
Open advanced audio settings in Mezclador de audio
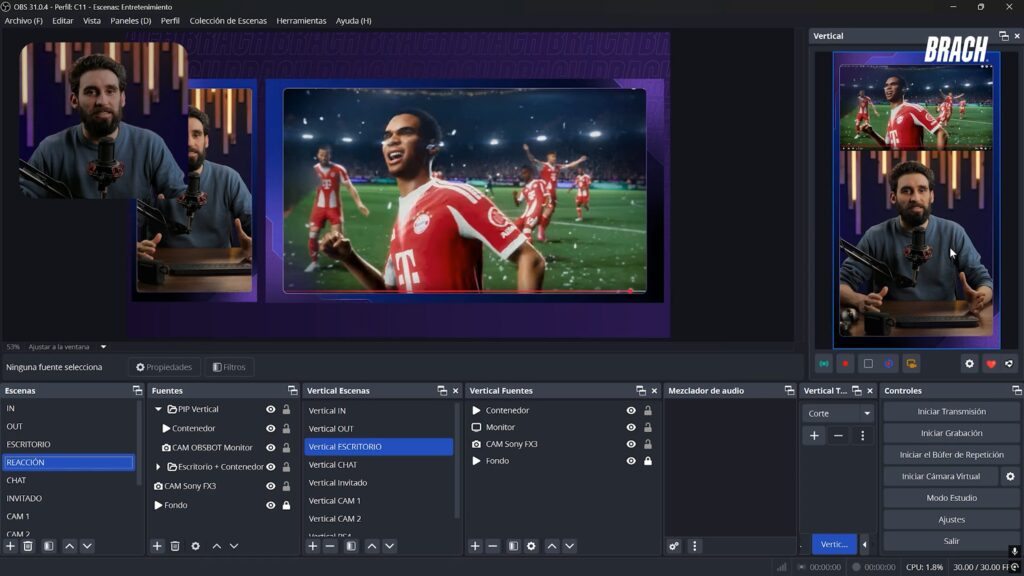coord(674,546)
